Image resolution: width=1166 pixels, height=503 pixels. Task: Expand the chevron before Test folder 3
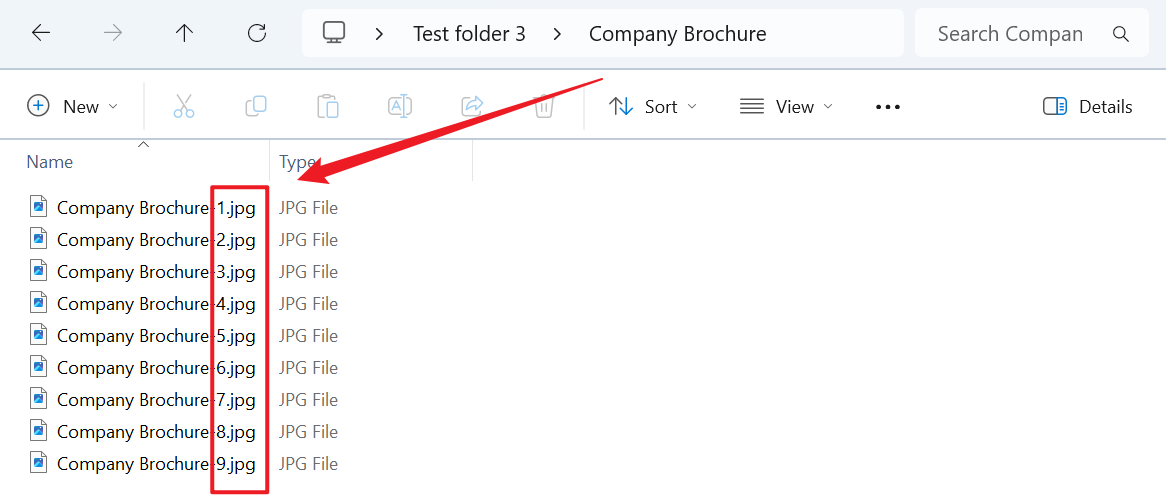379,34
